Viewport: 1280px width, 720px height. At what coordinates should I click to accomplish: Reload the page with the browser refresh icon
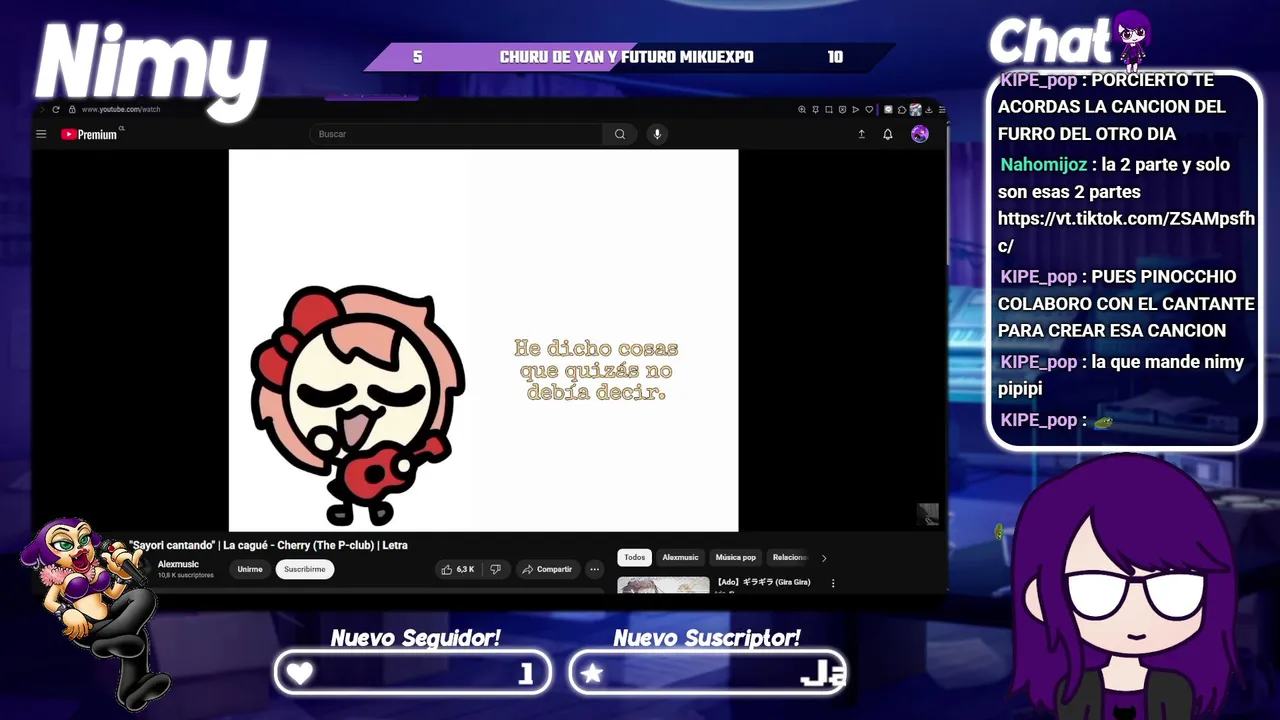coord(56,109)
